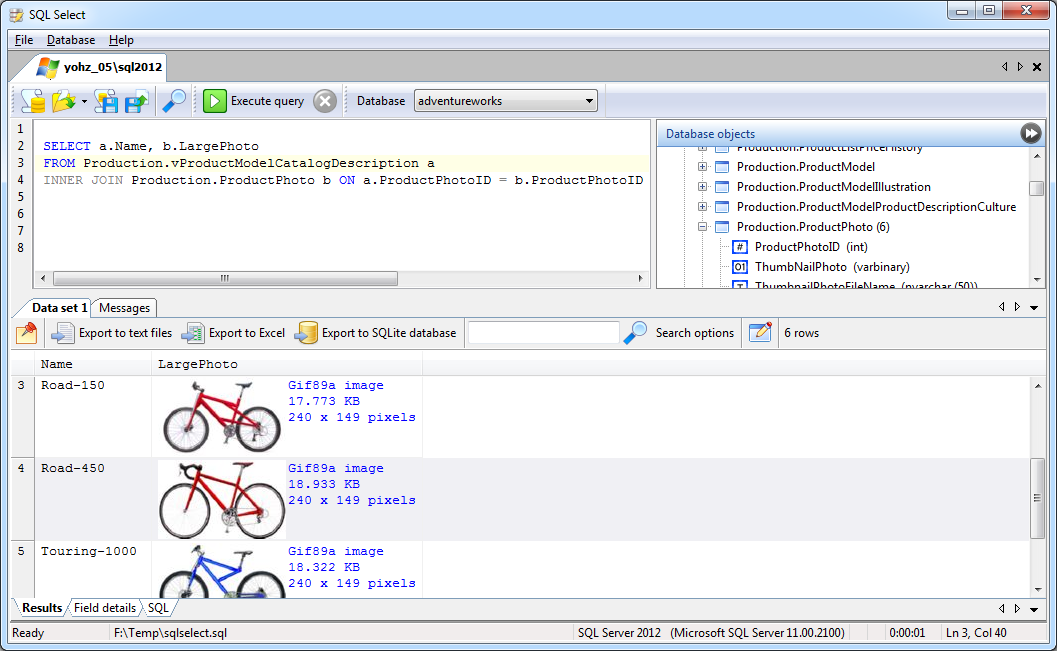1057x651 pixels.
Task: Click the Execute query button
Action: click(x=255, y=101)
